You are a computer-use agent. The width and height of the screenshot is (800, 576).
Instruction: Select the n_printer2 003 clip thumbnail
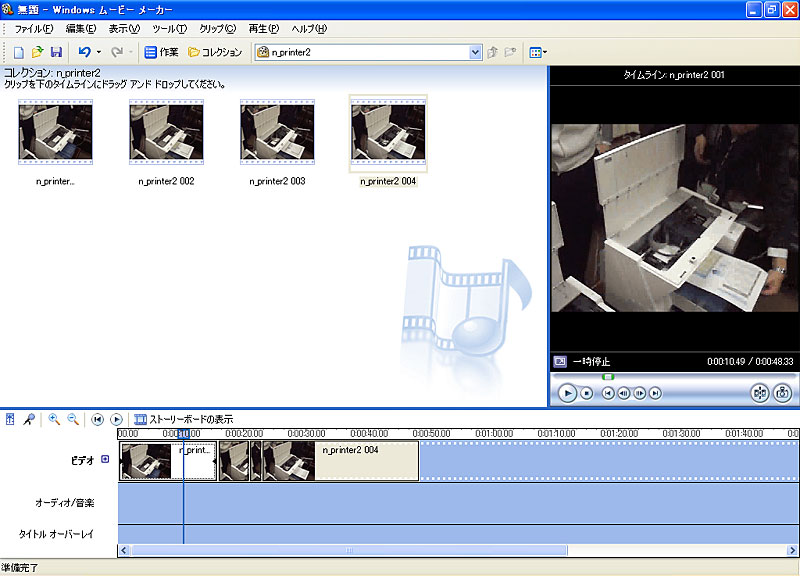[277, 133]
